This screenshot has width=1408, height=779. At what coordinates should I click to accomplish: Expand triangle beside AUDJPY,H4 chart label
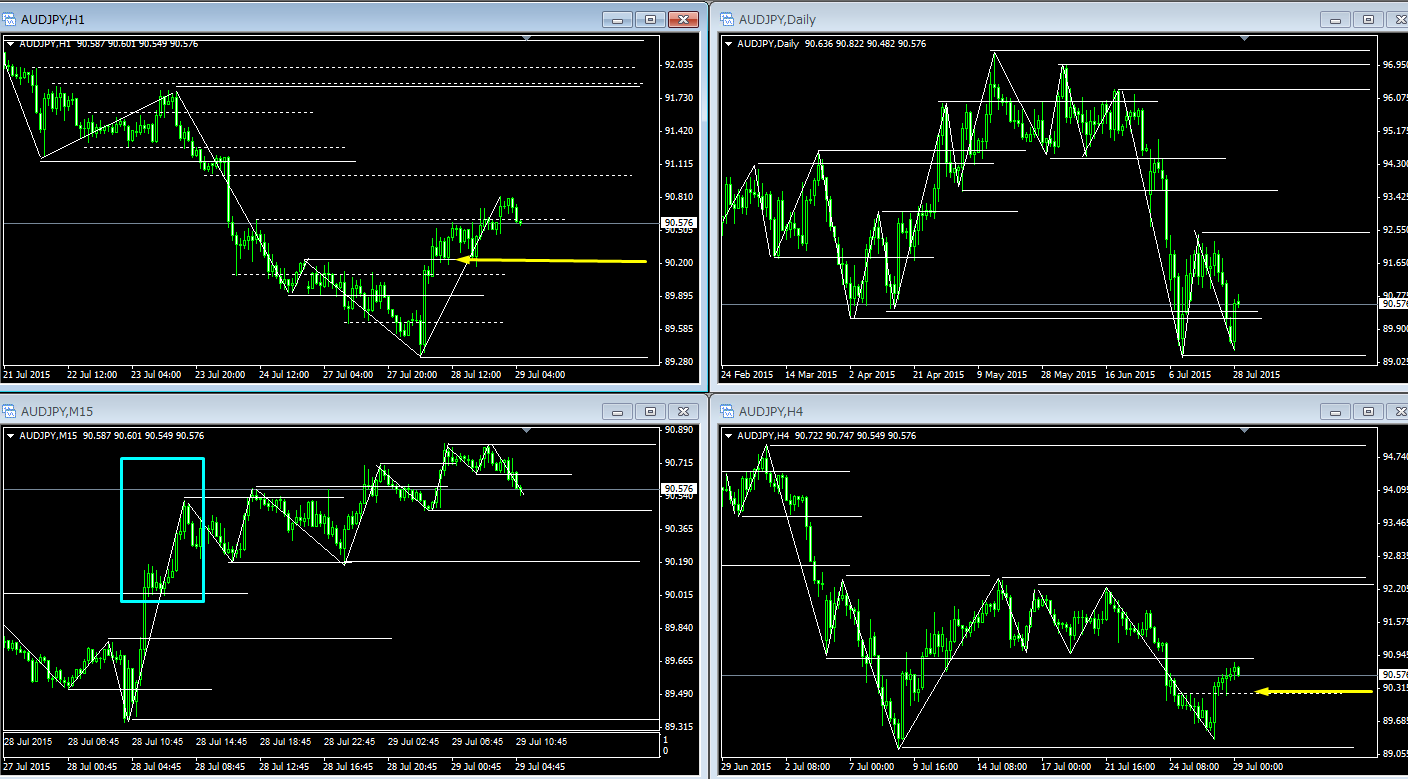pyautogui.click(x=728, y=436)
